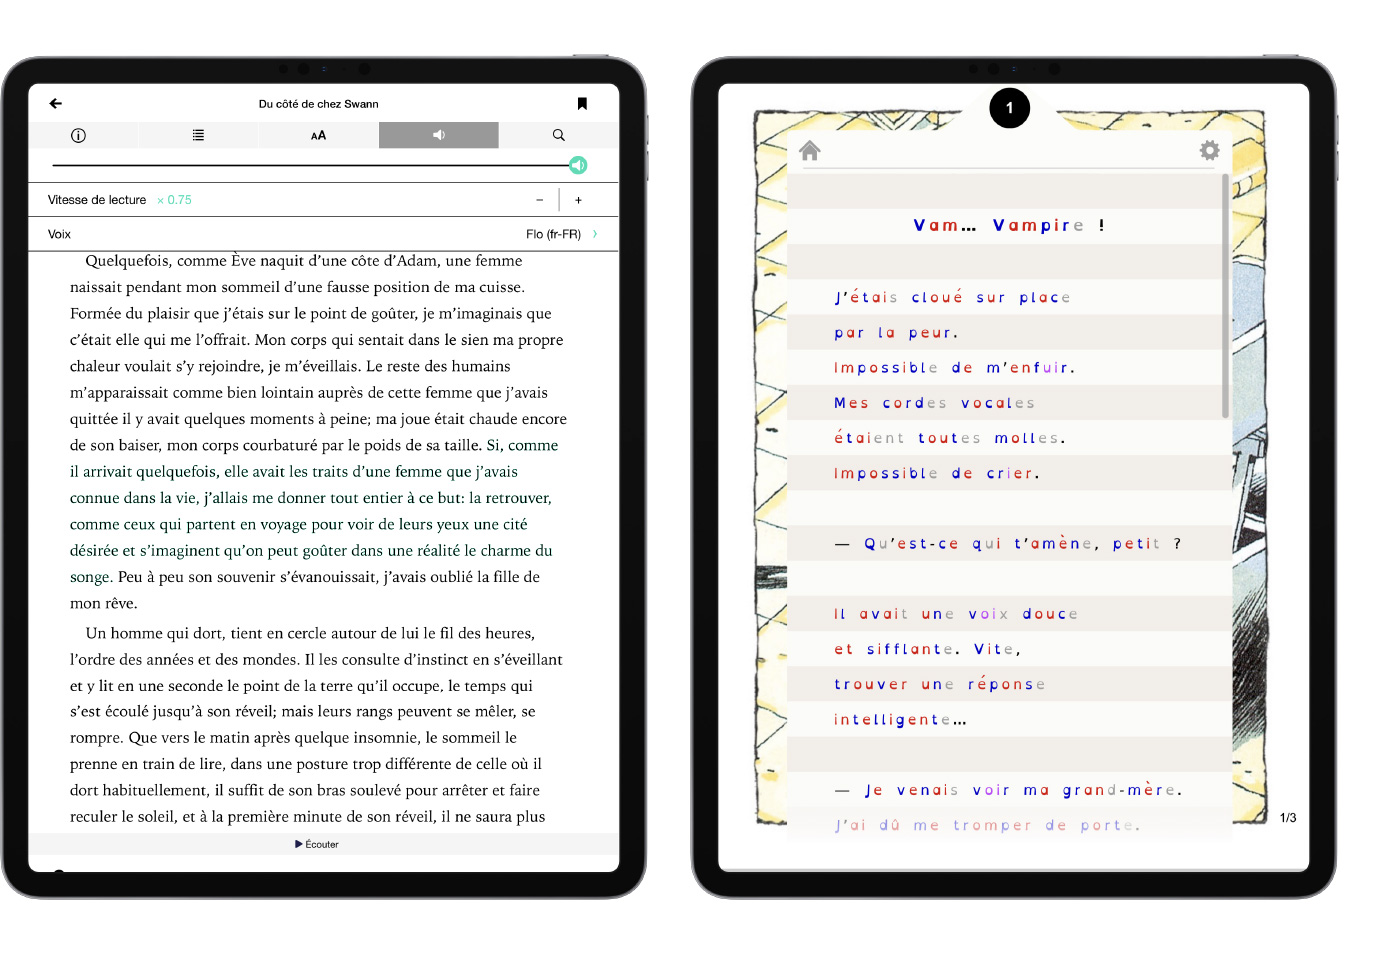Click the line 'Je venais voir ma grand-mère.'
This screenshot has height=954, width=1400.
[1008, 790]
